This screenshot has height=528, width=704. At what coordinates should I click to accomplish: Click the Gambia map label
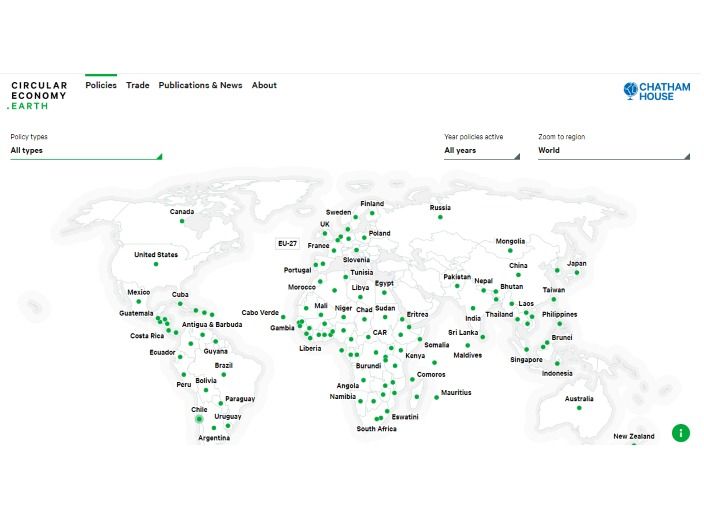[x=282, y=328]
